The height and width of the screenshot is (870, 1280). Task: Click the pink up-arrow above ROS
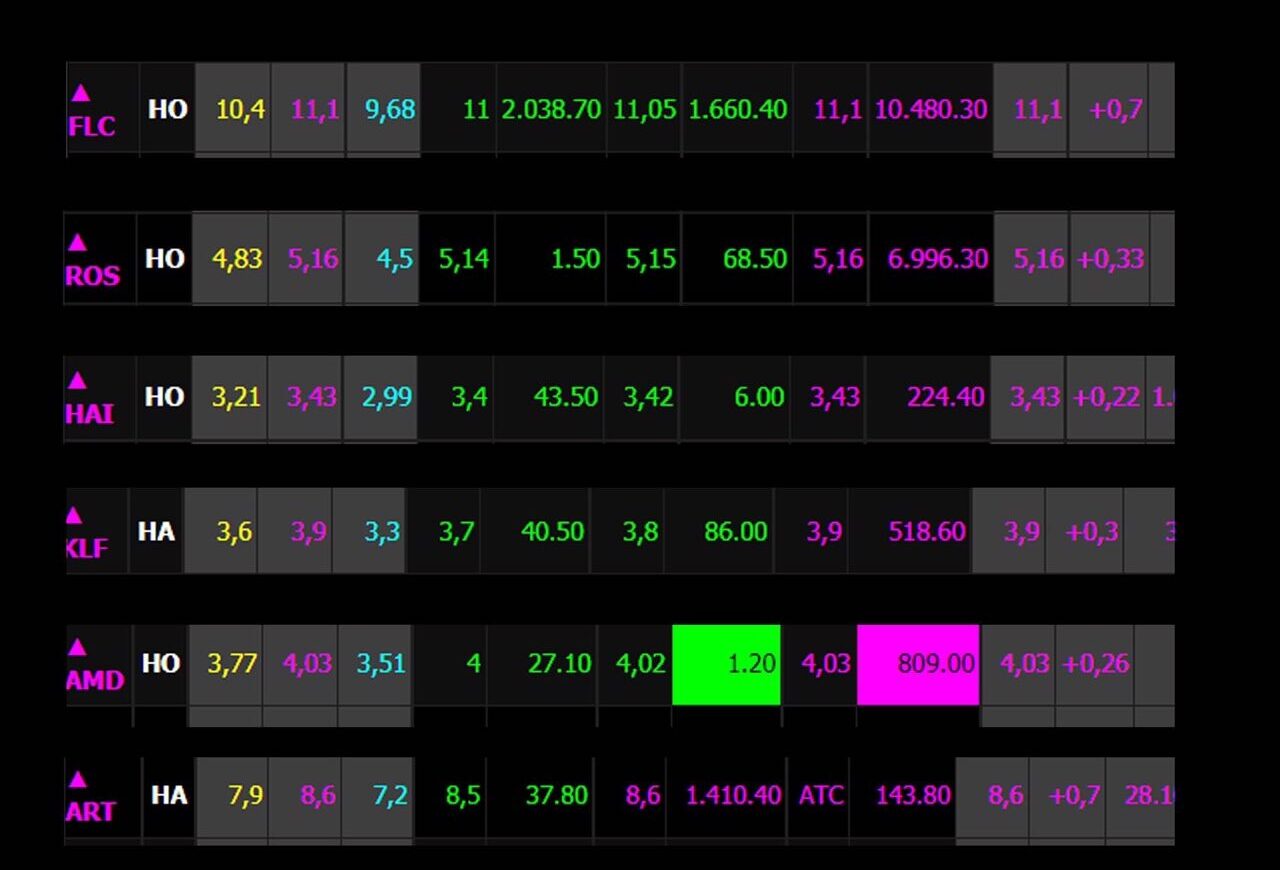[78, 243]
